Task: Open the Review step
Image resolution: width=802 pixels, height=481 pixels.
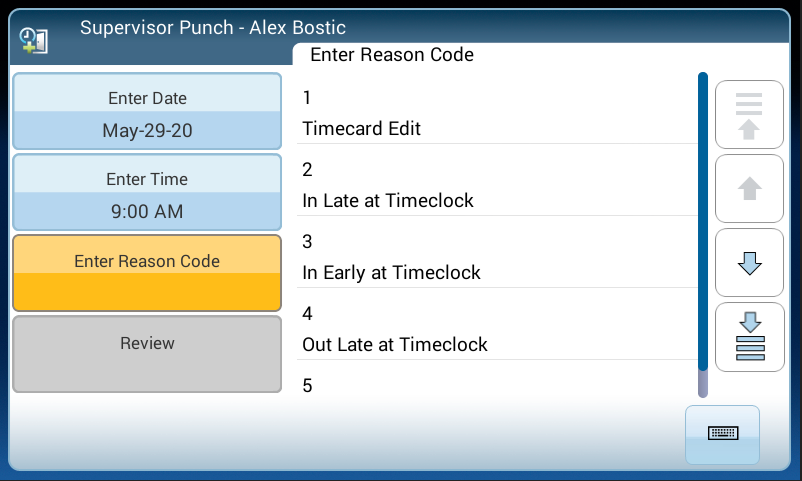Action: click(x=147, y=353)
